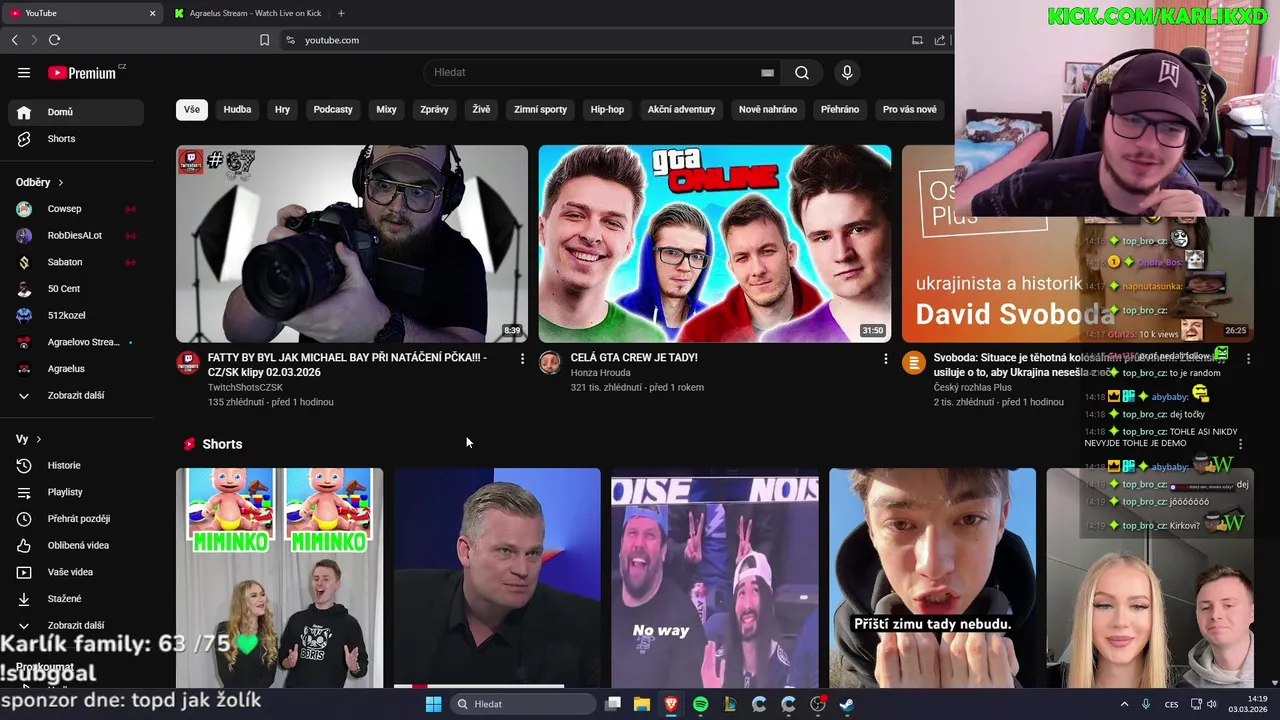
Task: Open Oblíbená videa liked videos
Action: tap(76, 545)
